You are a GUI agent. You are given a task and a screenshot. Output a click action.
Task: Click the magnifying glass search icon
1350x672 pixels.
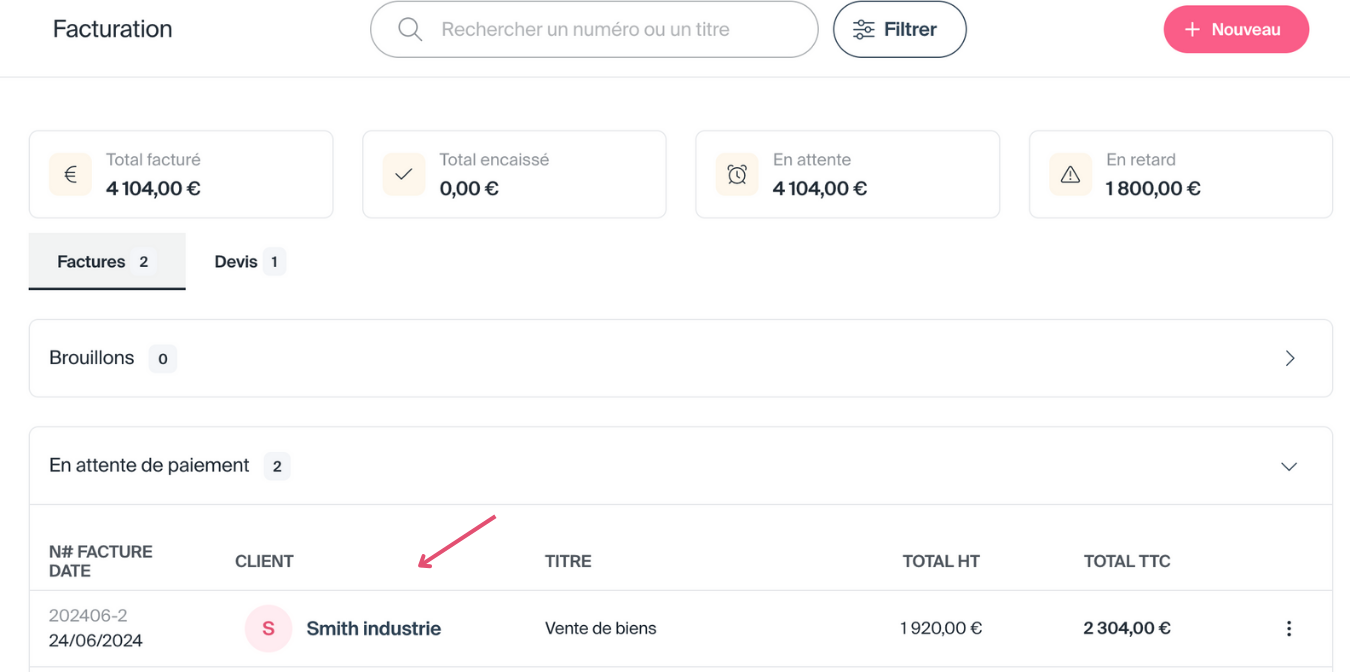[x=410, y=30]
